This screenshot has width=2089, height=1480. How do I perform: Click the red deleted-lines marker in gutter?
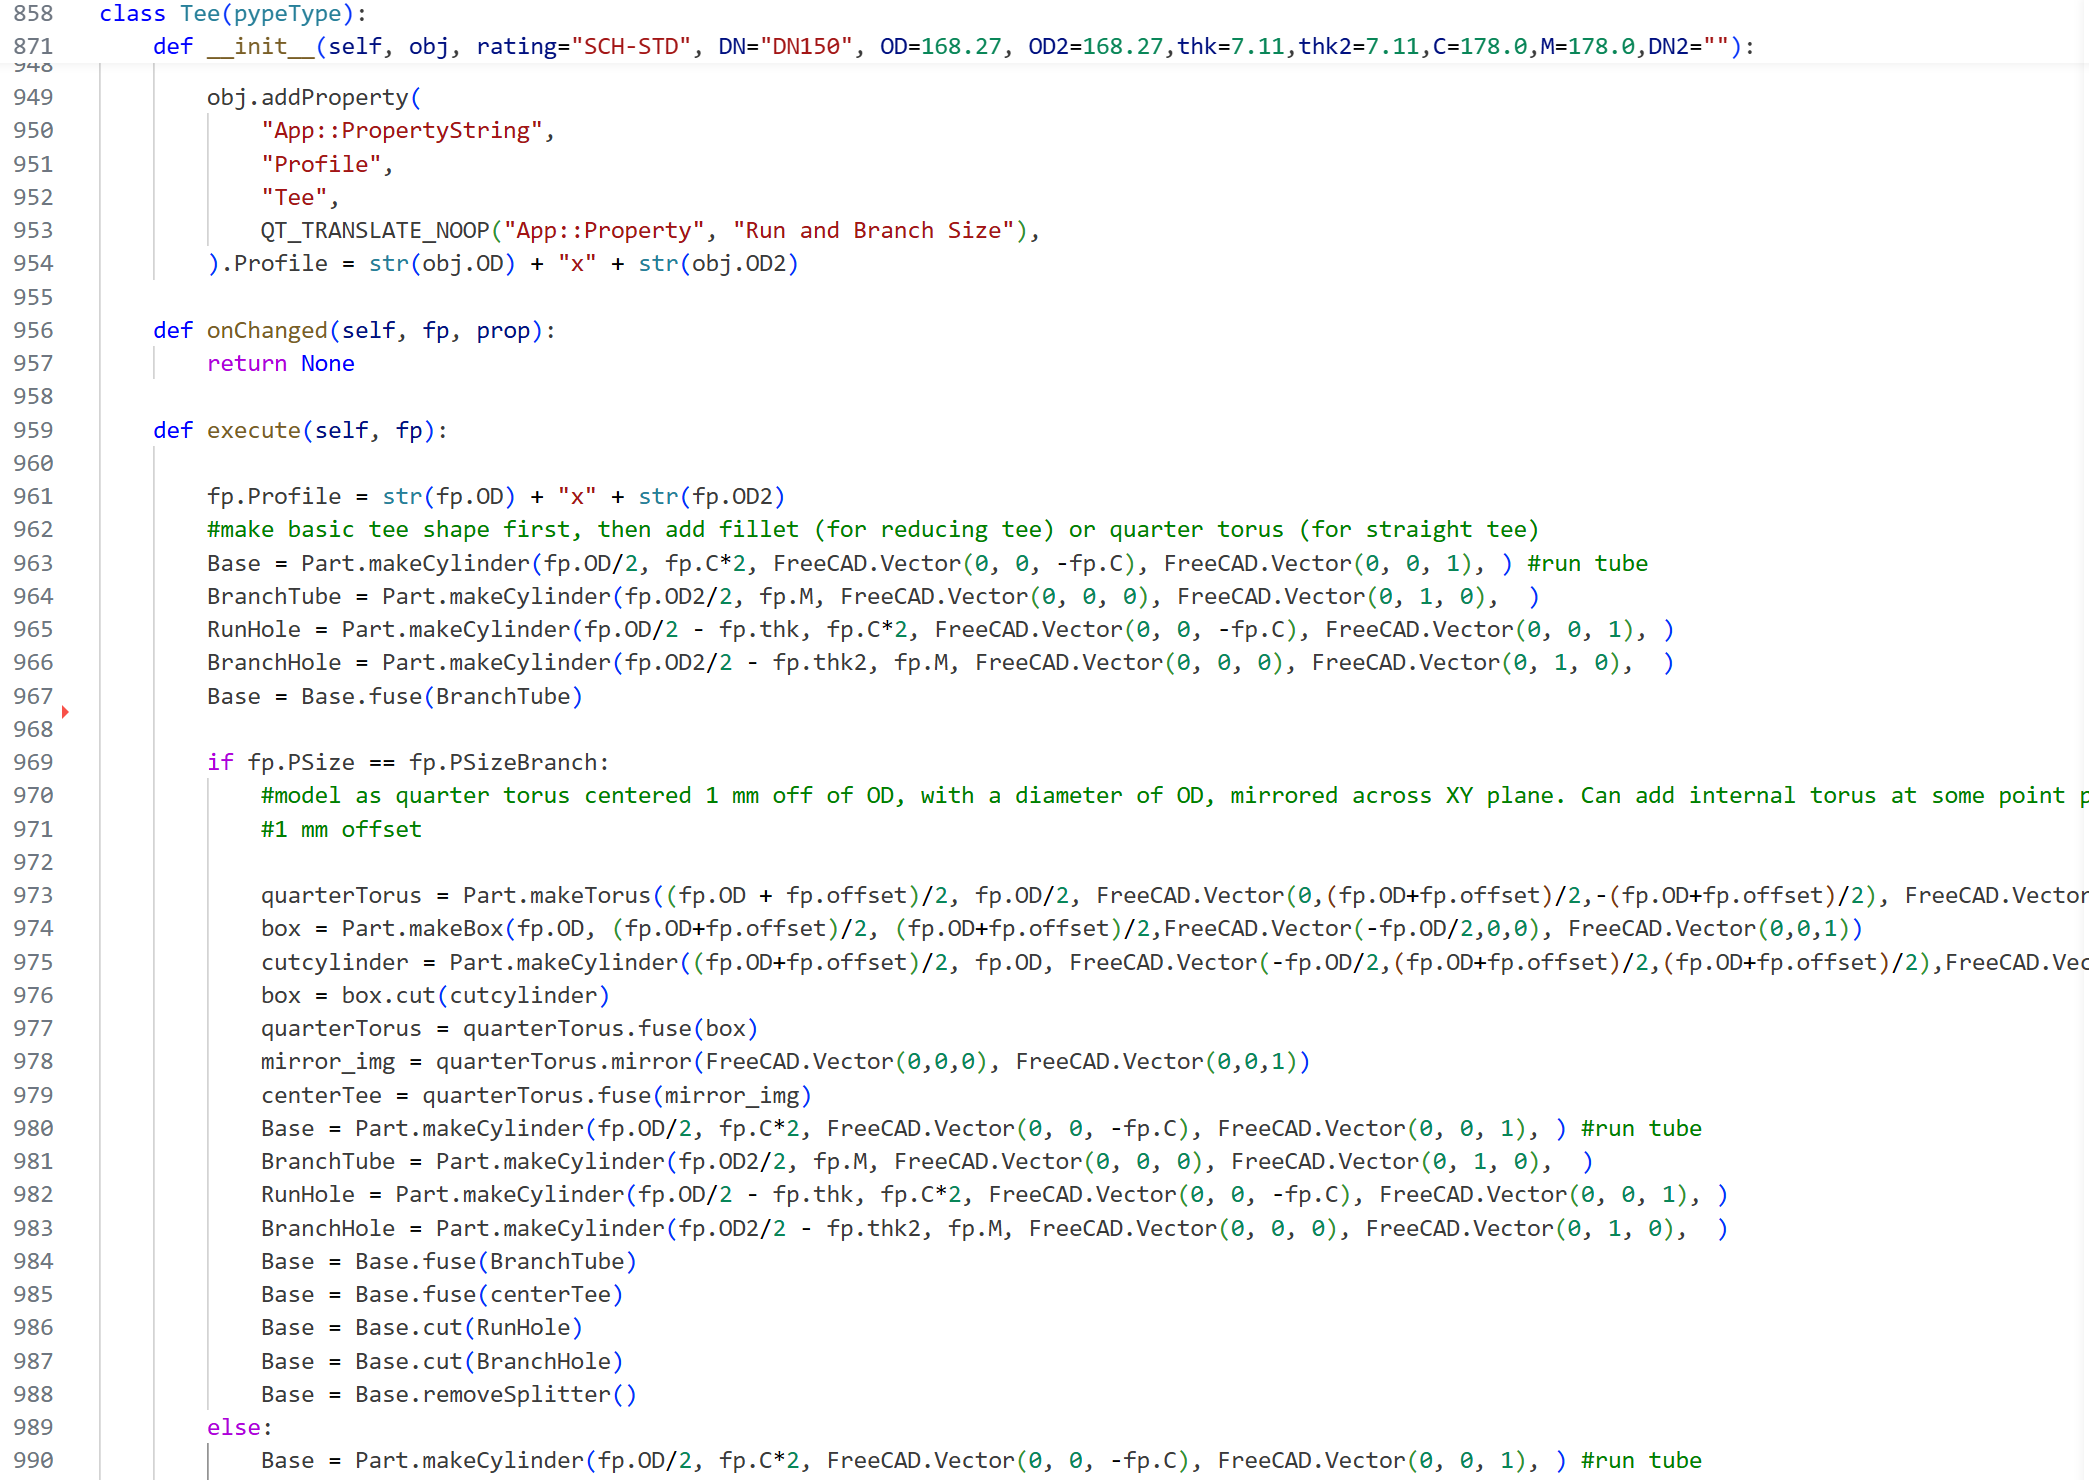pos(65,712)
